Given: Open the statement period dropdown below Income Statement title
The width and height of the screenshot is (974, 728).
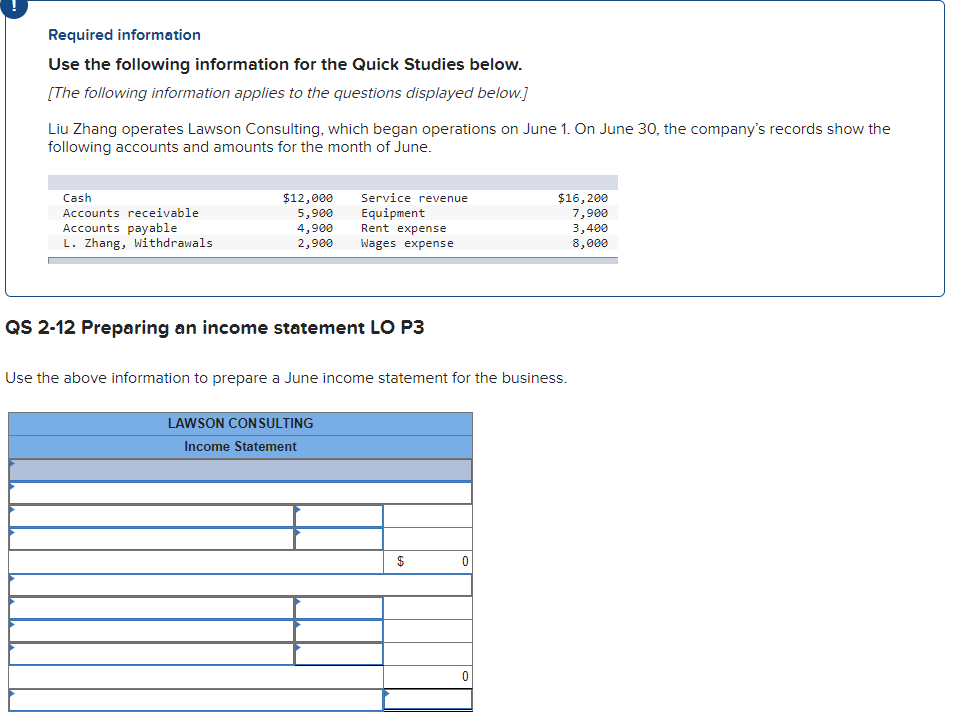Looking at the screenshot, I should point(240,470).
